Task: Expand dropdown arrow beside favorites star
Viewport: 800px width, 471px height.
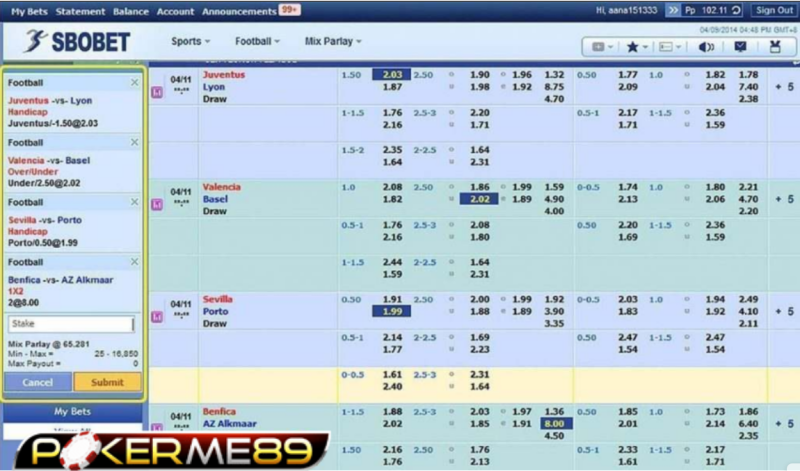Action: click(x=645, y=47)
